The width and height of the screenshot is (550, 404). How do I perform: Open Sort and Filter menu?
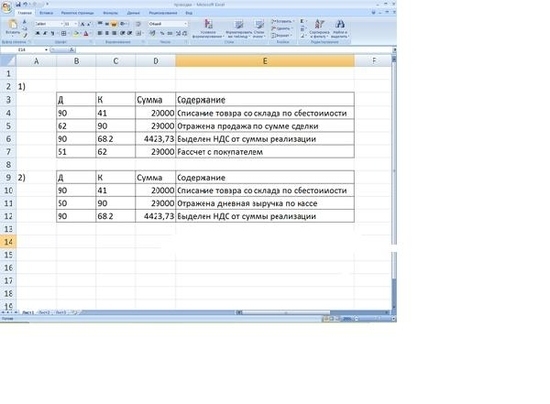319,28
